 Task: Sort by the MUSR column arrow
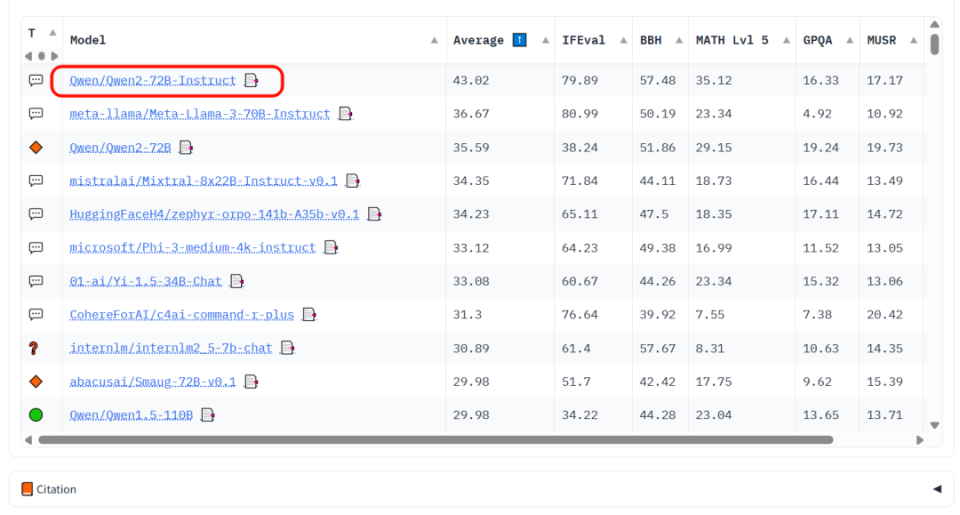coord(913,40)
